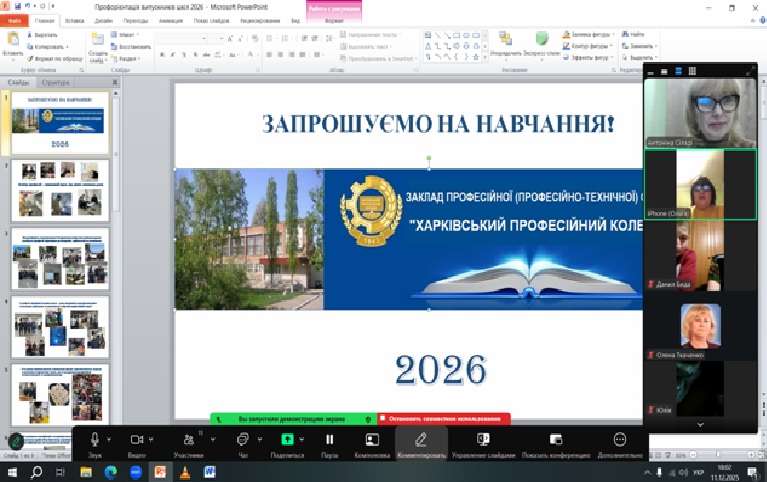Click the Комментировать annotate pencil icon

[421, 440]
